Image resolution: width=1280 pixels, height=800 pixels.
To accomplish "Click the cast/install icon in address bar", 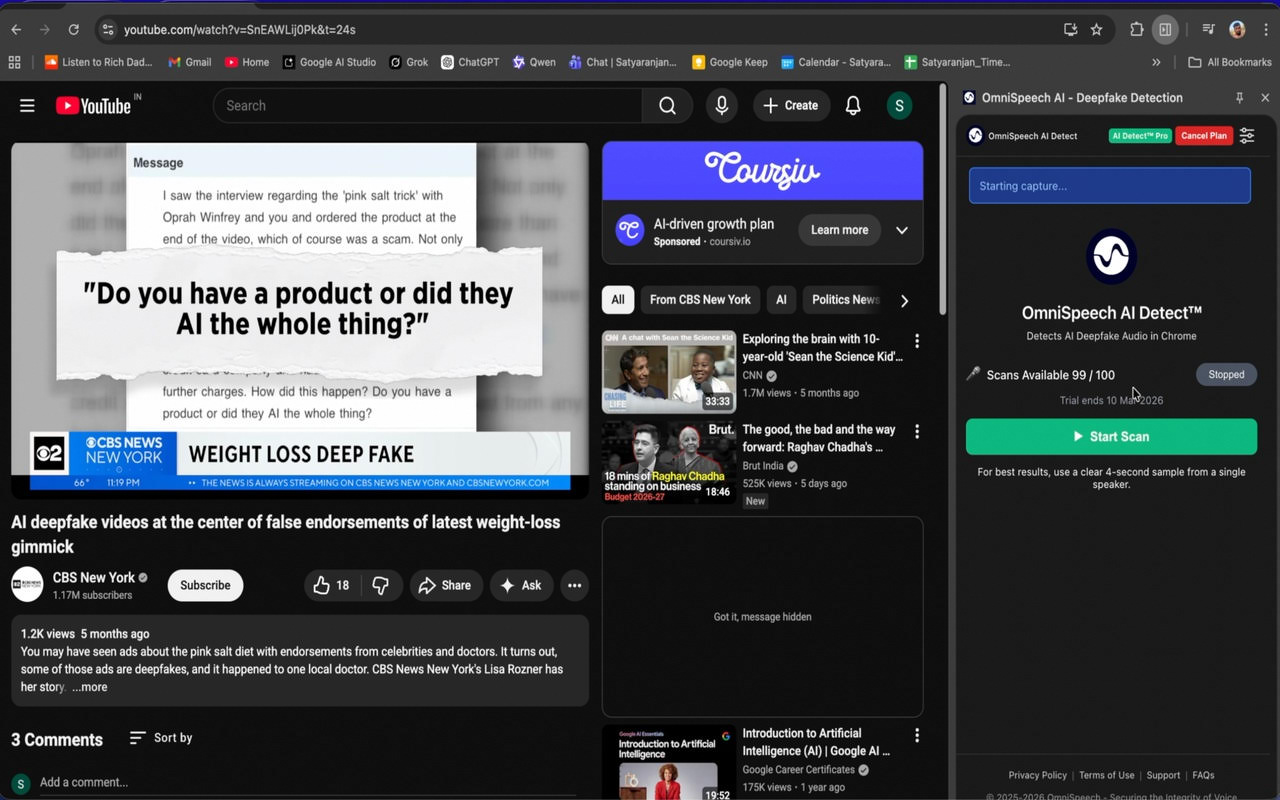I will [x=1070, y=30].
